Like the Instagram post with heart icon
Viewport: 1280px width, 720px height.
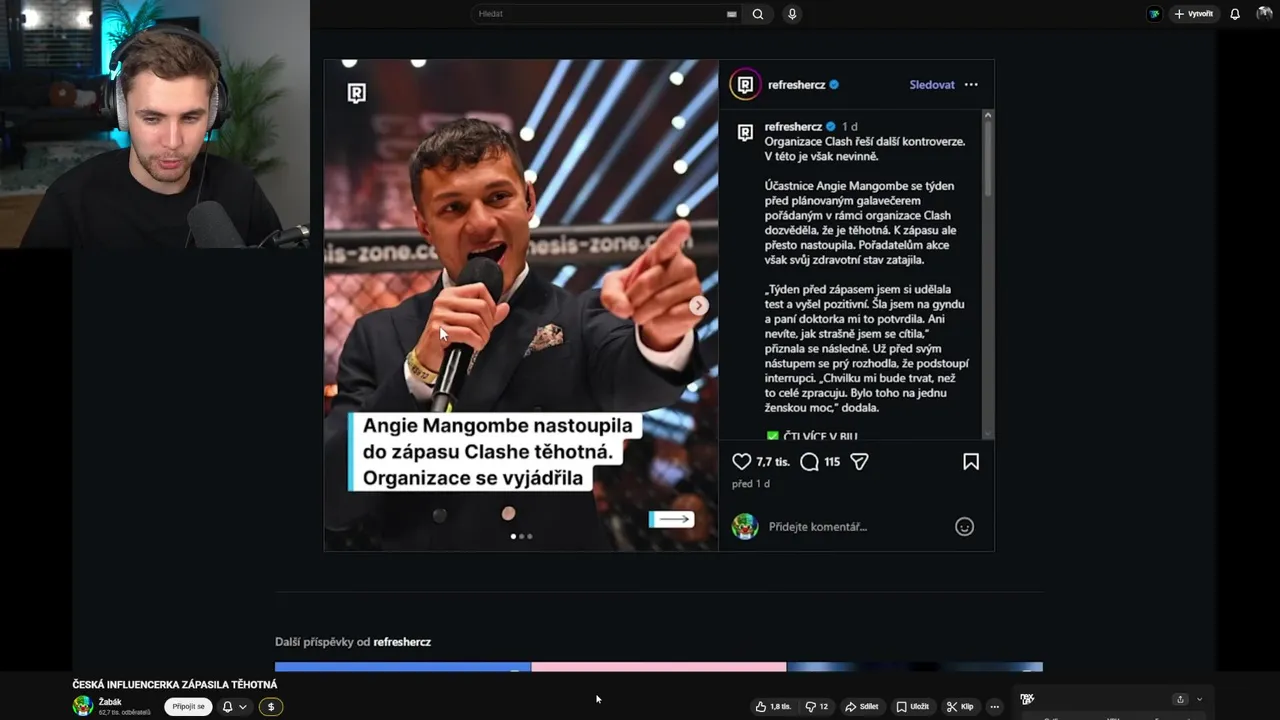(742, 461)
